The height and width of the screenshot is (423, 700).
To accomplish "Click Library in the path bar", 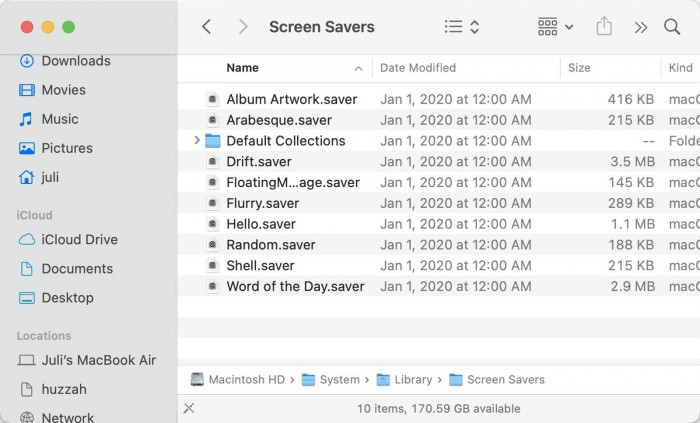I will click(412, 380).
